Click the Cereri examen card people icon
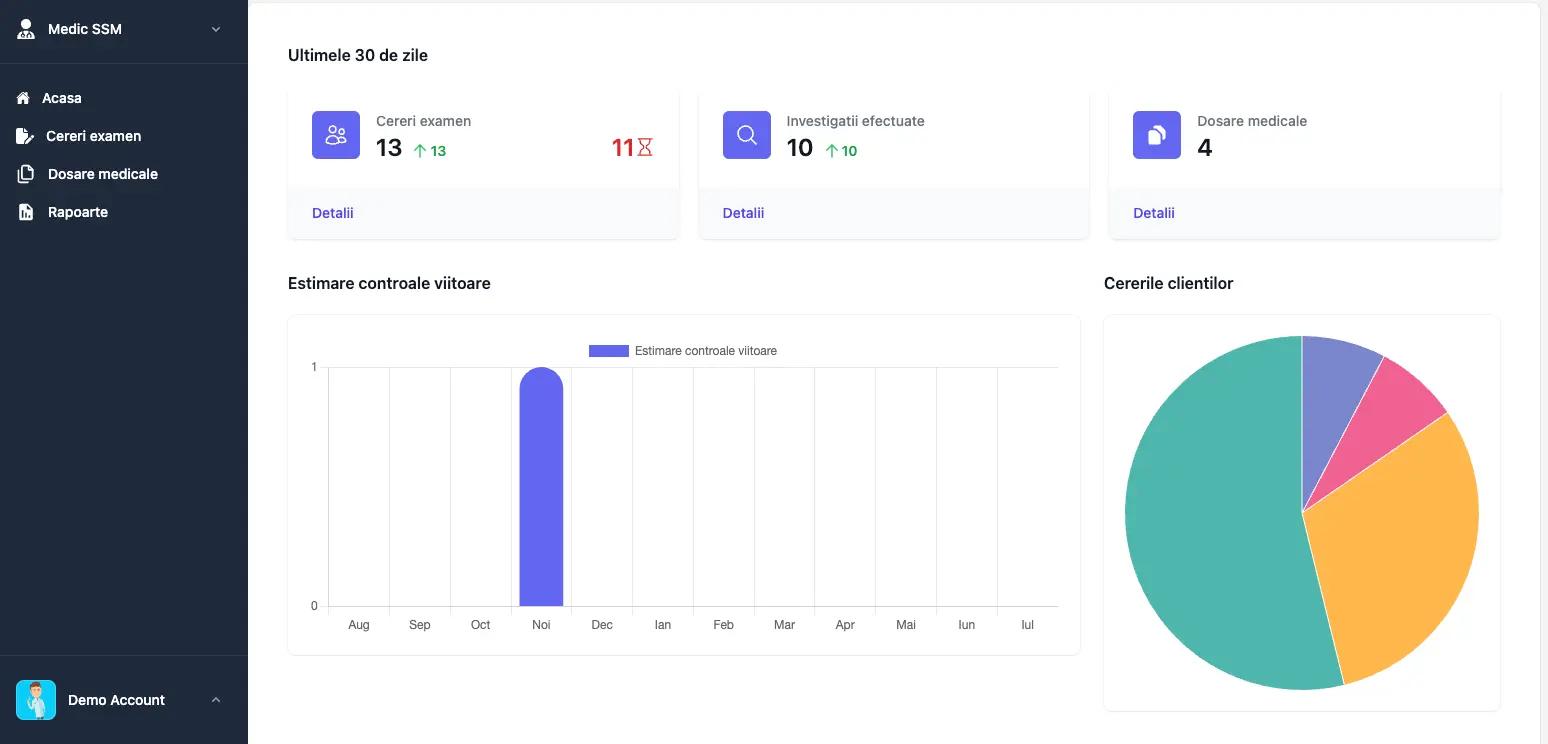This screenshot has width=1548, height=744. [336, 135]
